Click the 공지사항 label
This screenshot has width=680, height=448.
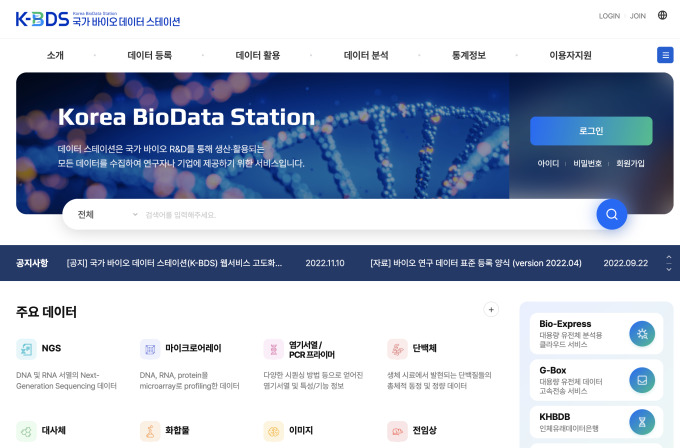tap(32, 263)
